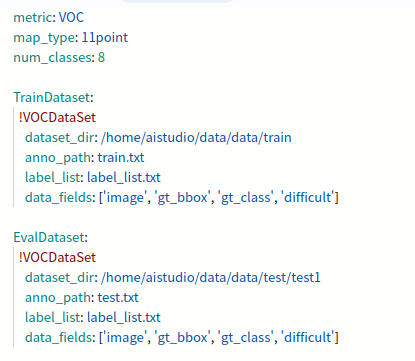Click the 11point map_type value
Screen dimensions: 415x361
coord(105,38)
